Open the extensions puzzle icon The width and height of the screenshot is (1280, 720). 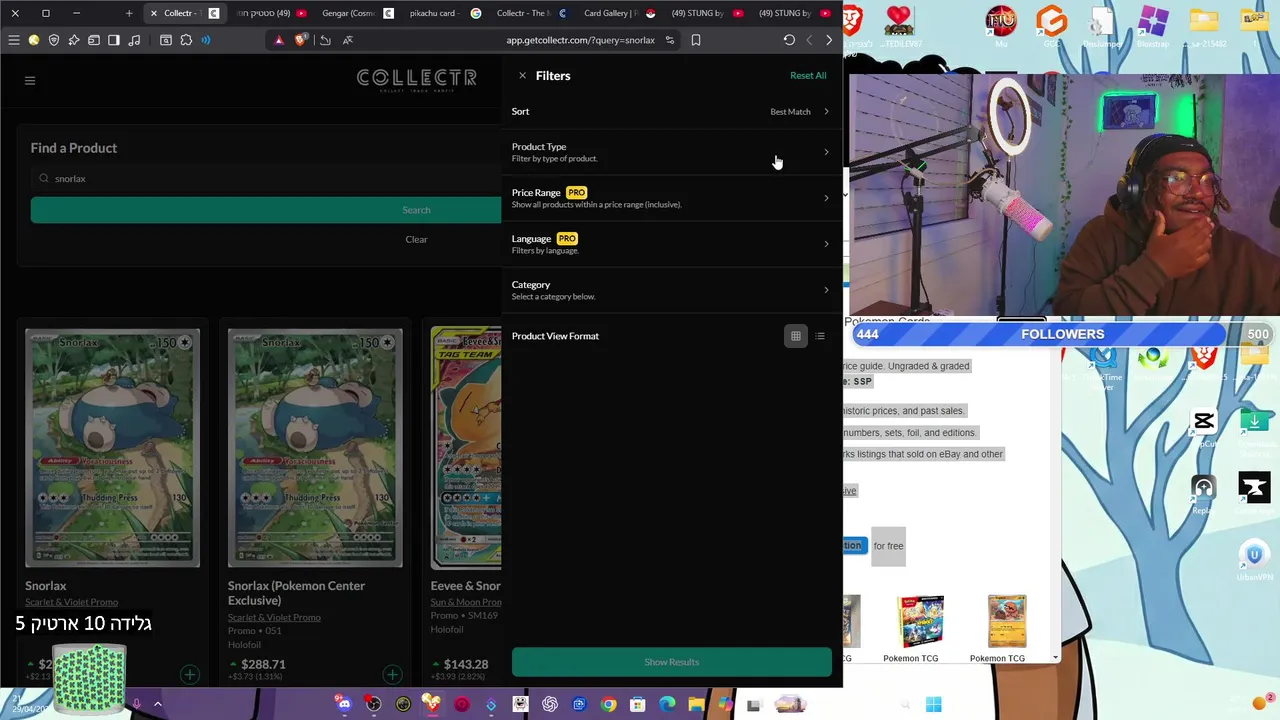[x=186, y=40]
